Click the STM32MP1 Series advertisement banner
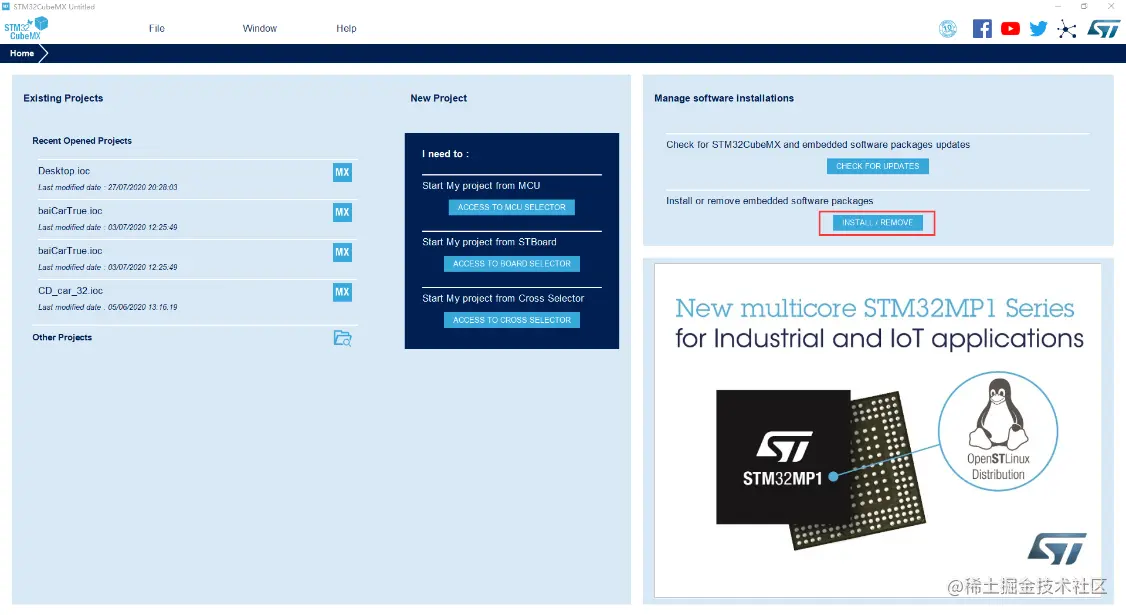The image size is (1126, 615). (878, 430)
